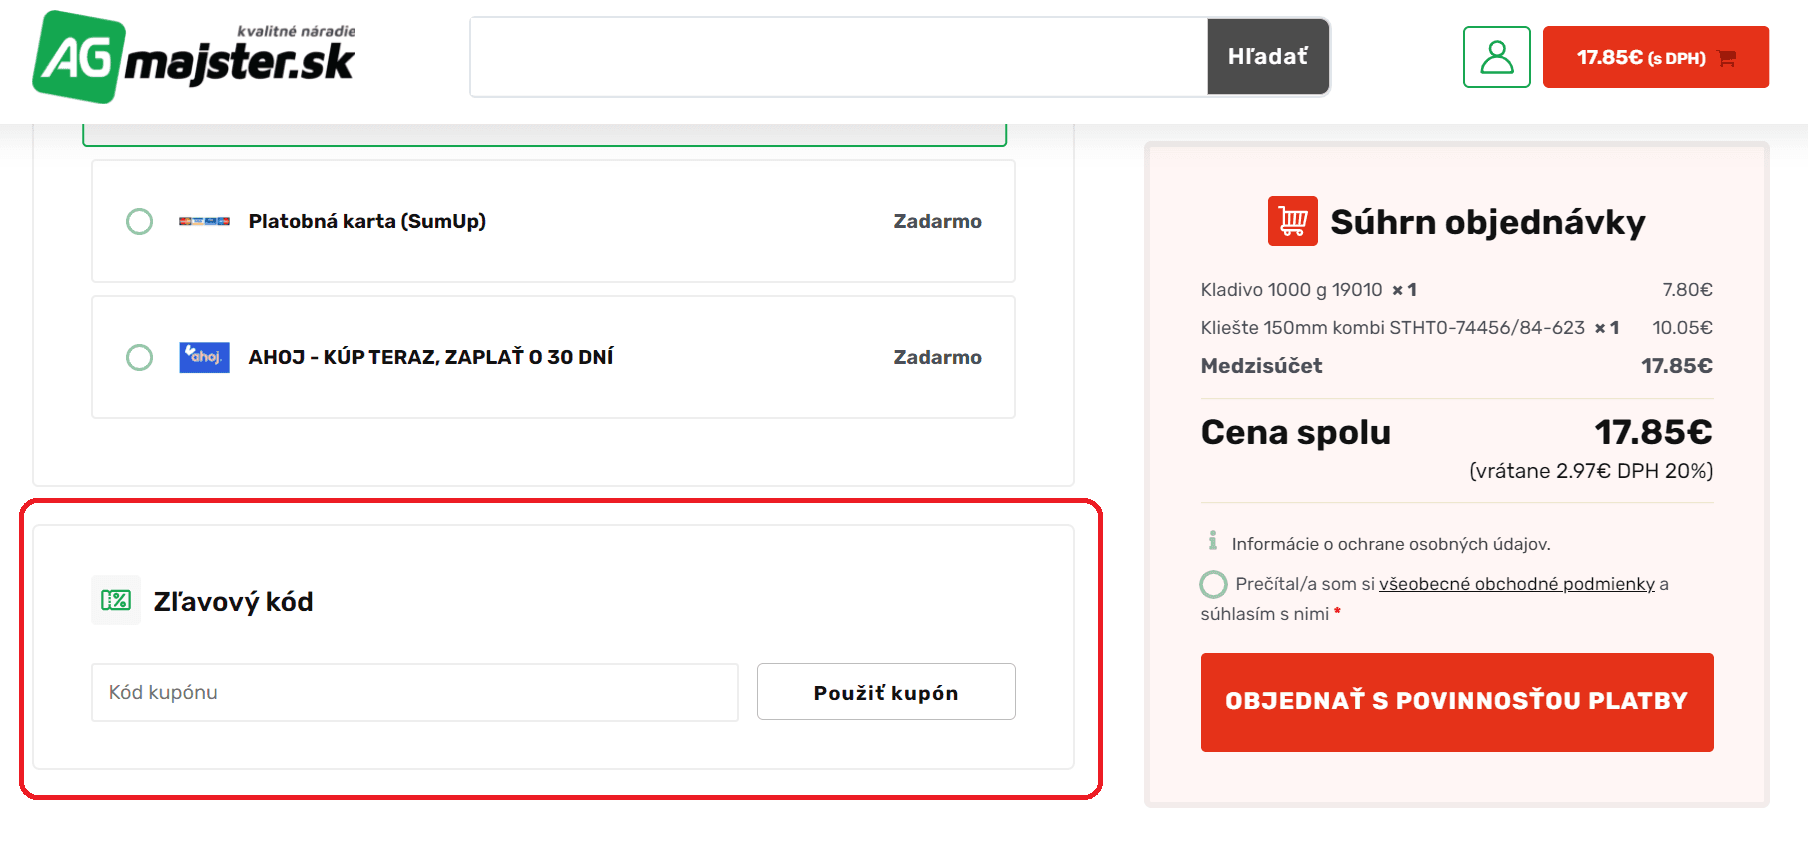Open the AGmajster.sk homepage logo

pyautogui.click(x=194, y=57)
